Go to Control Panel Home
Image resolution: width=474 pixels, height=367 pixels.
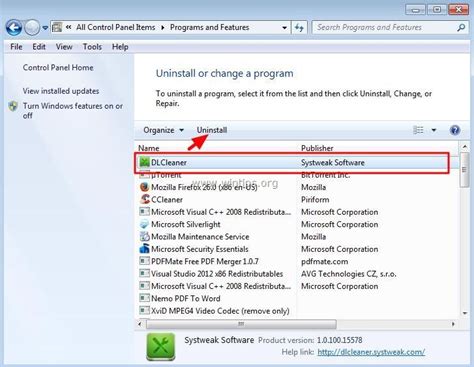click(58, 68)
